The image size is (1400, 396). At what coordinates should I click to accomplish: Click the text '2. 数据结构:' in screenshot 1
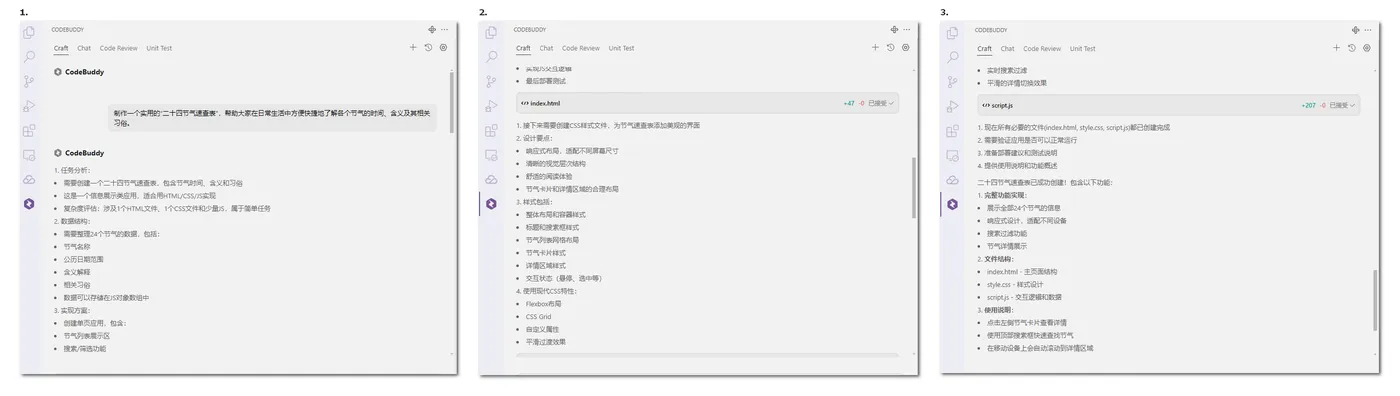71,221
